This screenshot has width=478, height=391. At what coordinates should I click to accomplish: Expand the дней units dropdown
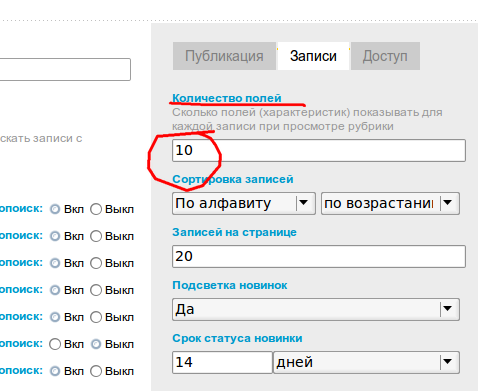point(366,362)
